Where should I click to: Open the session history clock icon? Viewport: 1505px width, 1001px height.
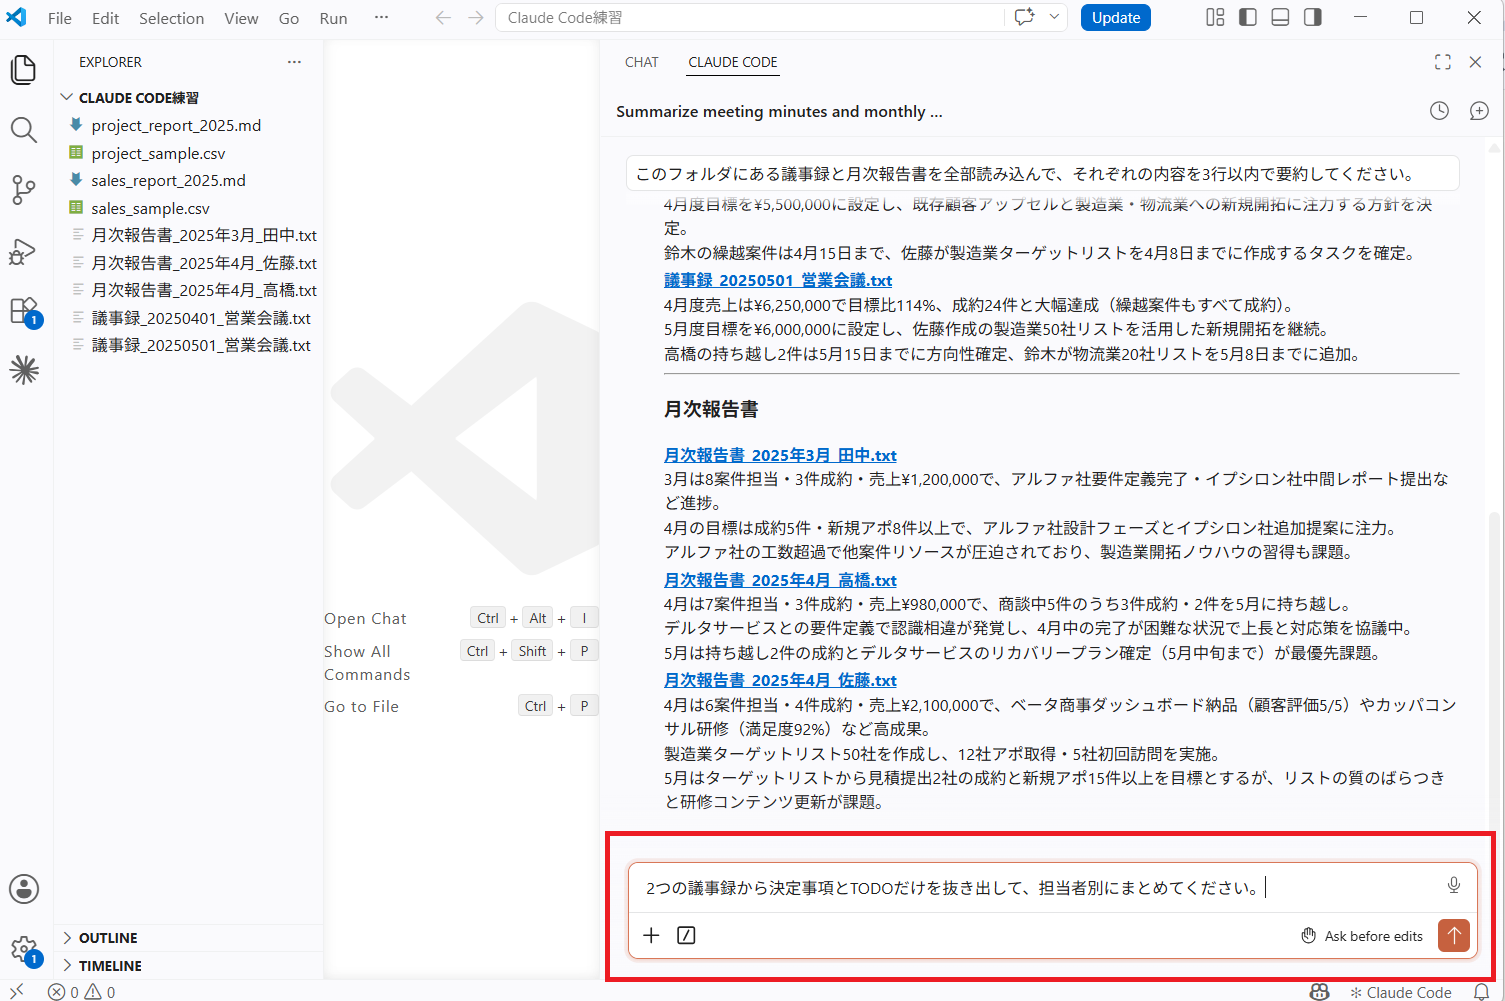click(1439, 111)
